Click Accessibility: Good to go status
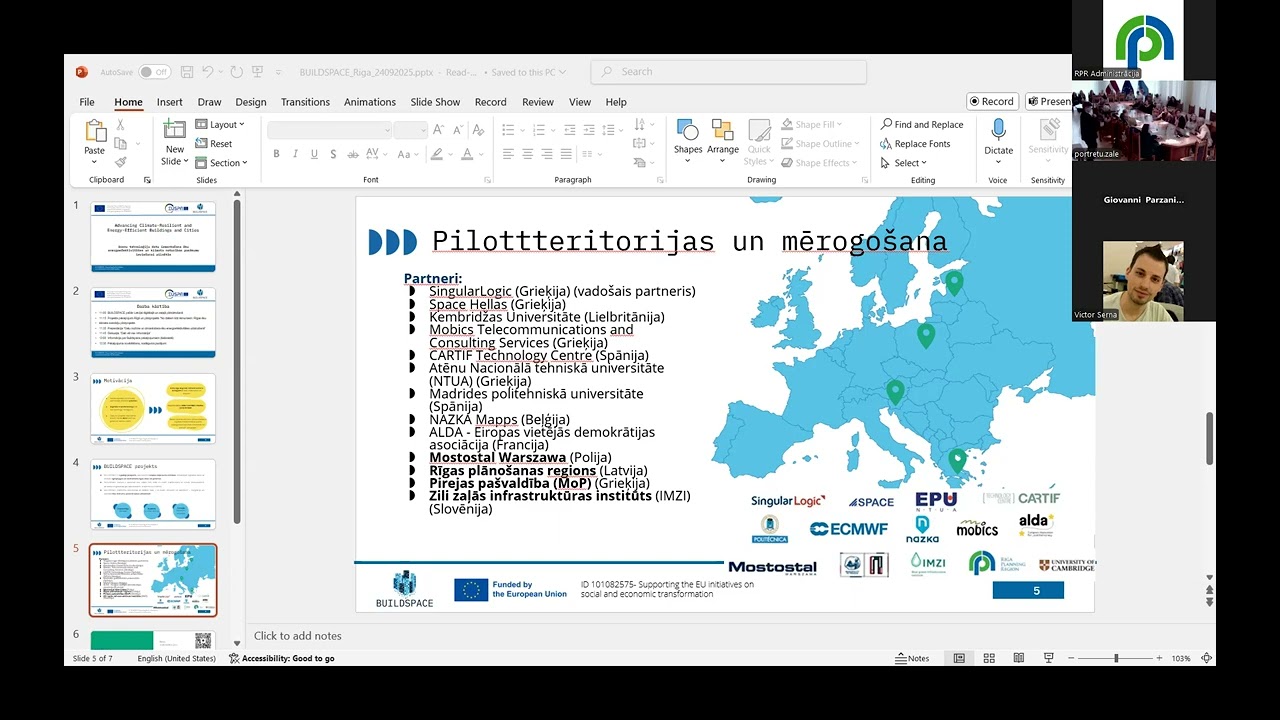Viewport: 1280px width, 720px height. [282, 658]
